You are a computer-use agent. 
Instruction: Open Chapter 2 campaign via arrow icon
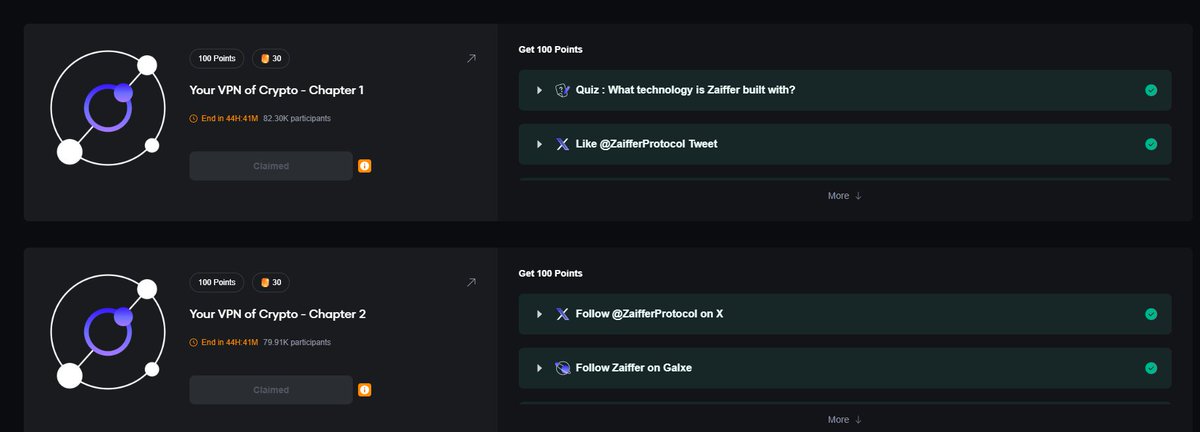(472, 283)
